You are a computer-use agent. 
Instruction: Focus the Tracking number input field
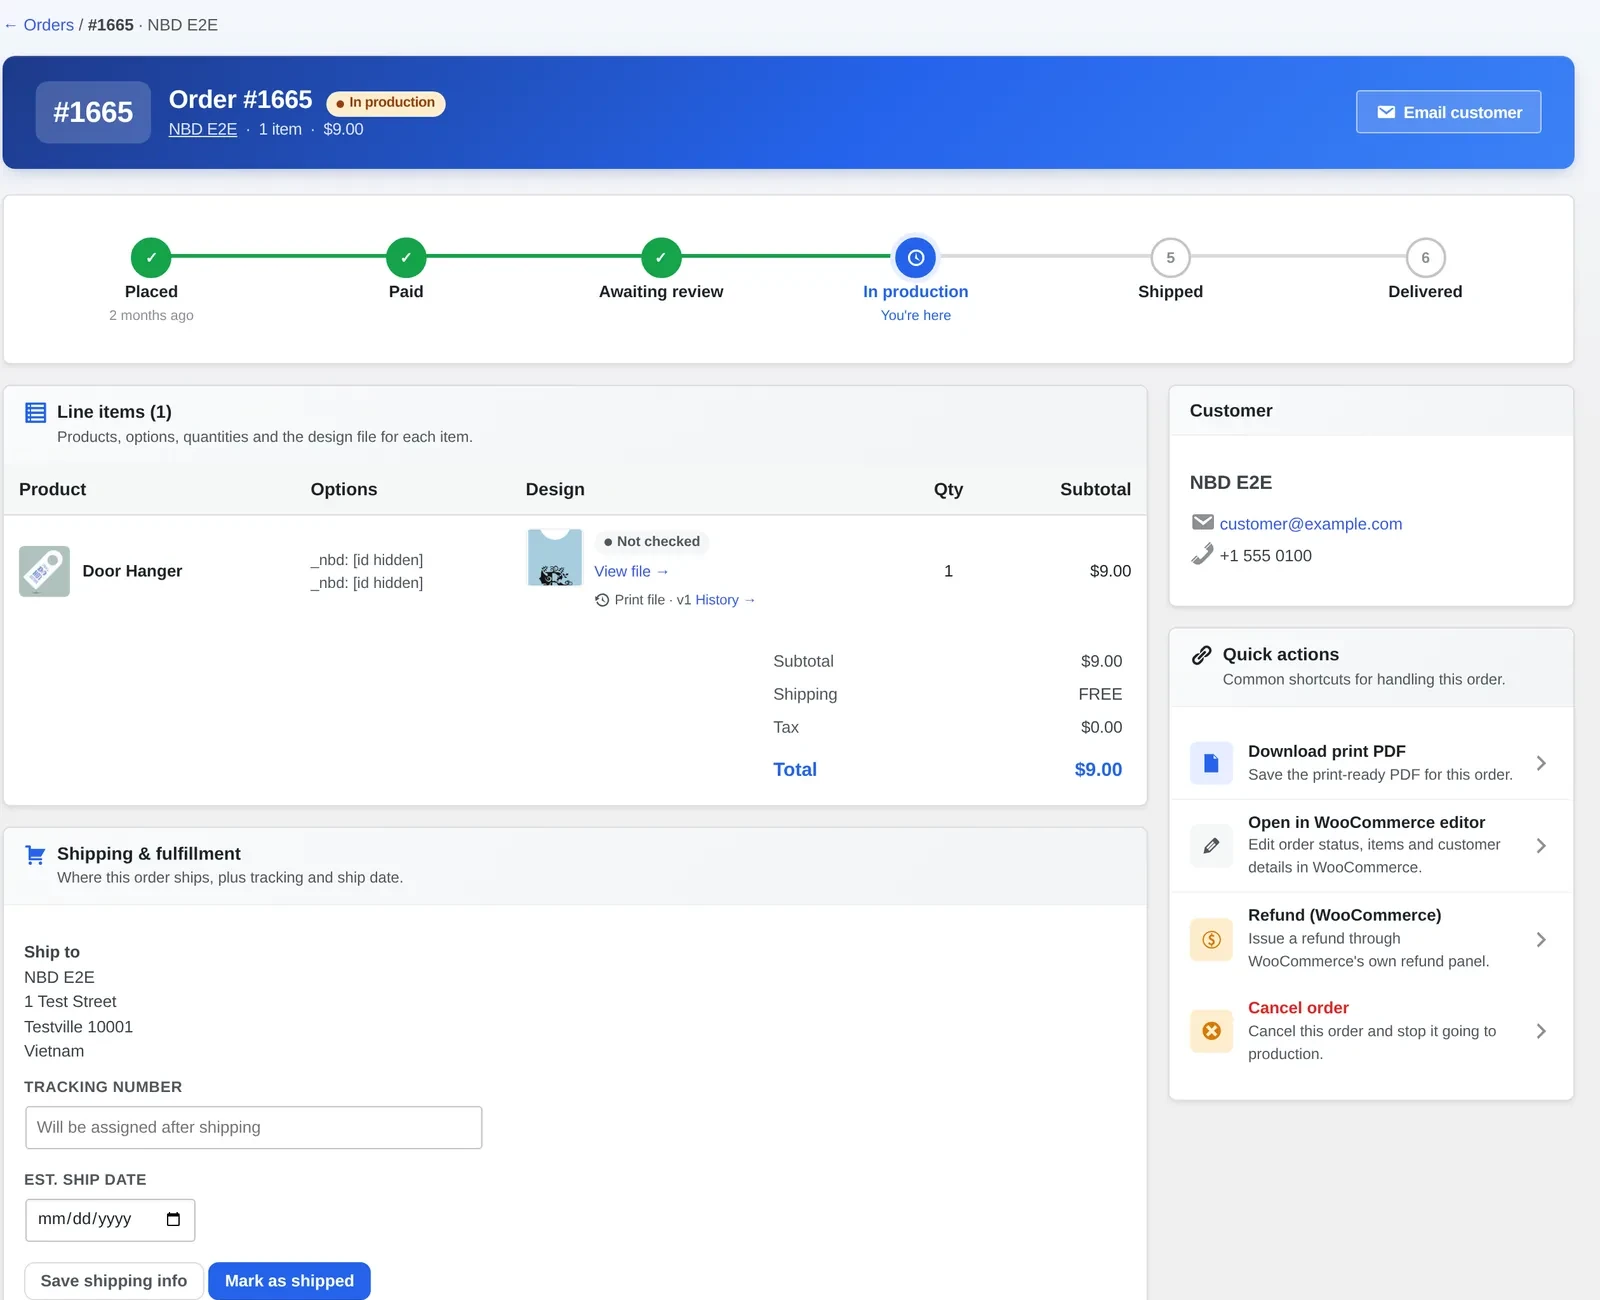click(254, 1127)
